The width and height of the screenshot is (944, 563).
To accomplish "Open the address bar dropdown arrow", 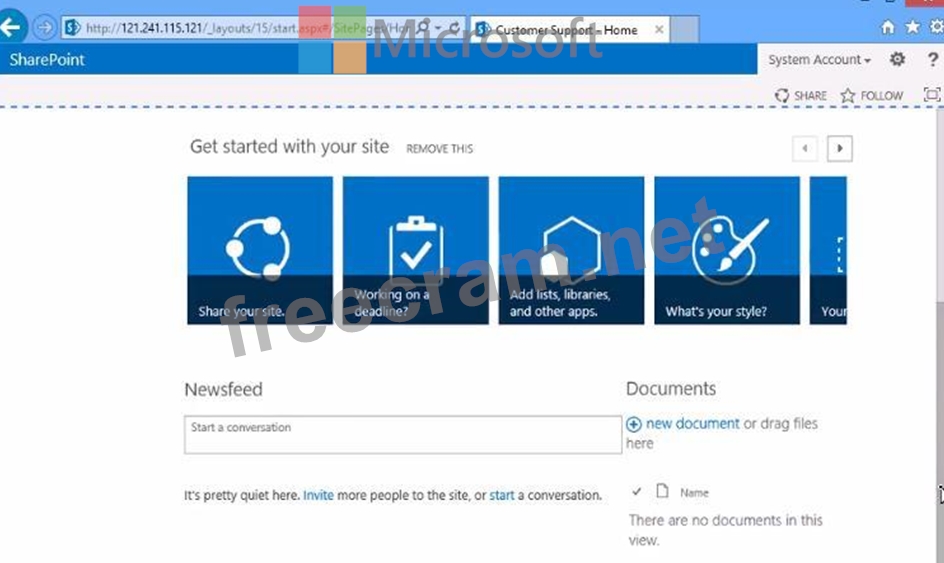I will [438, 28].
